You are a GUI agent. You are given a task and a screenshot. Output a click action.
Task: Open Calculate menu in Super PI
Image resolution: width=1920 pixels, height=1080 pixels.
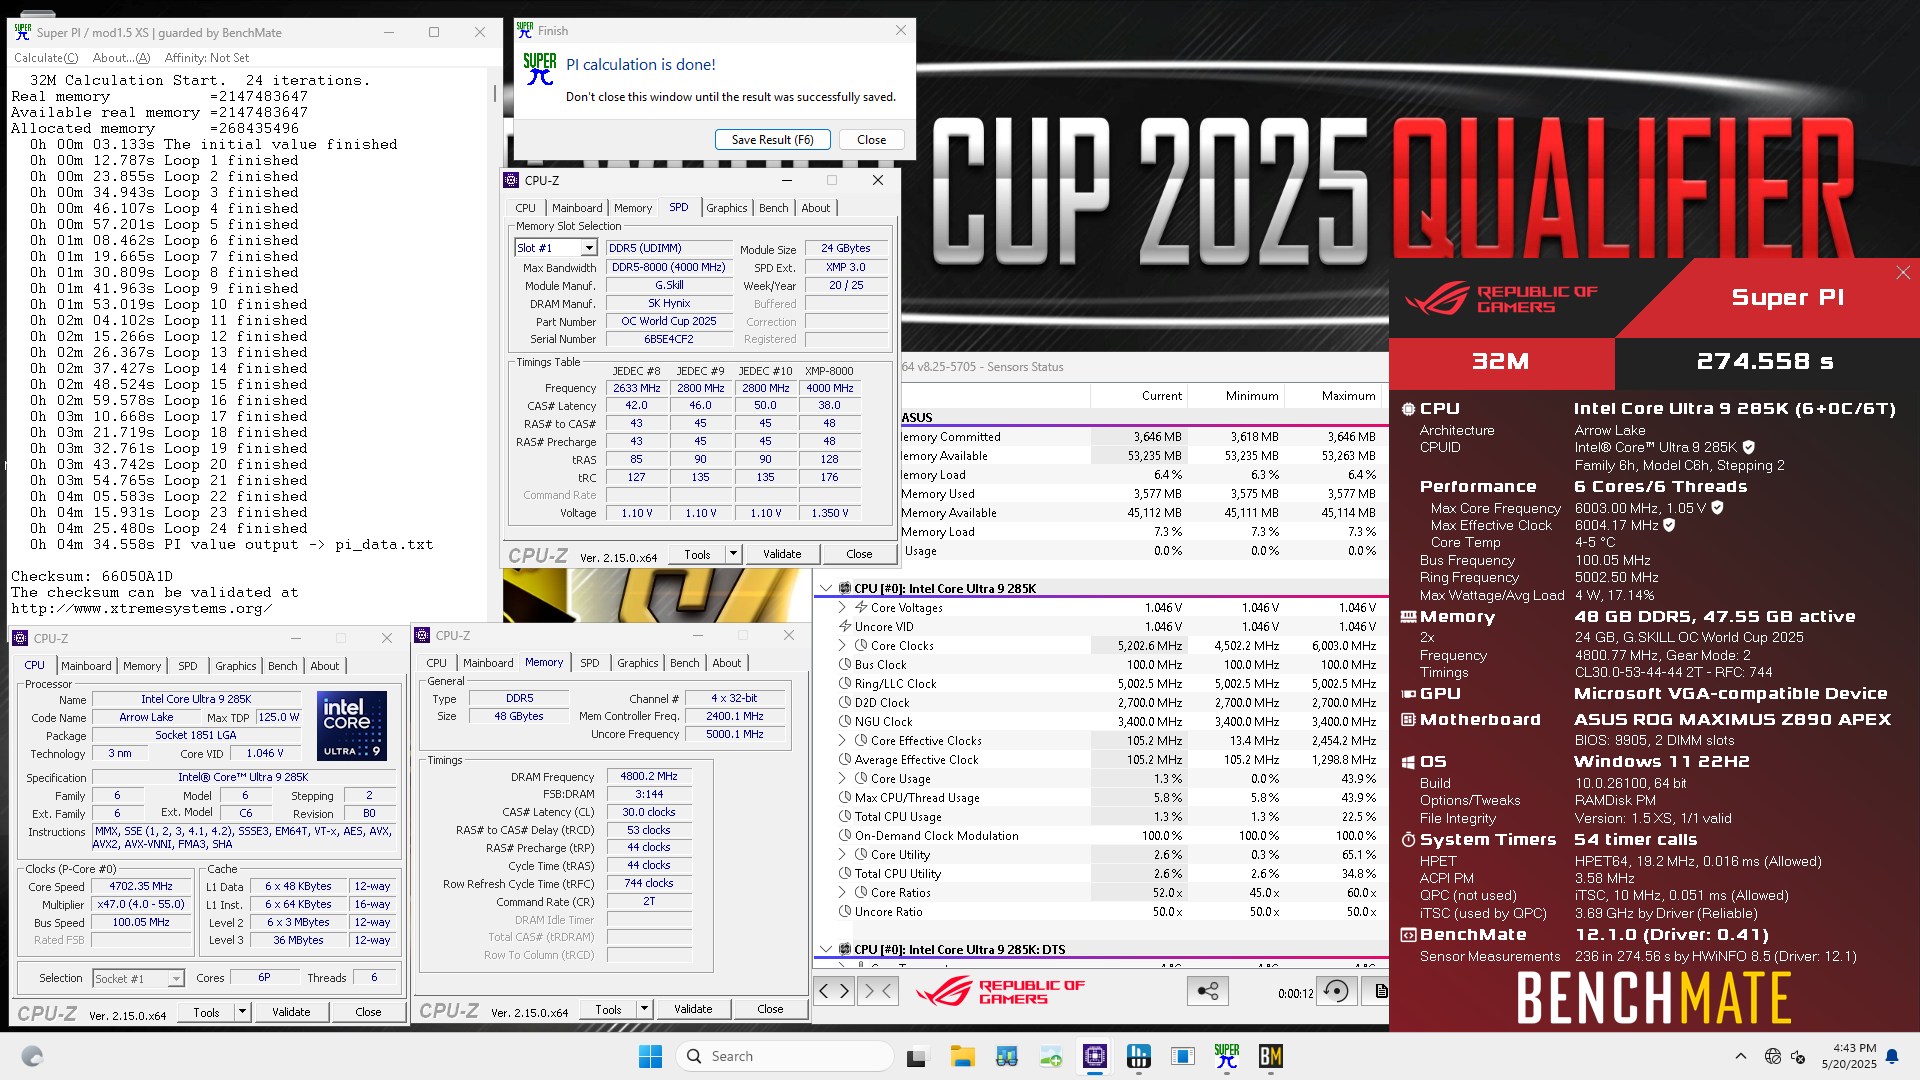(x=46, y=58)
